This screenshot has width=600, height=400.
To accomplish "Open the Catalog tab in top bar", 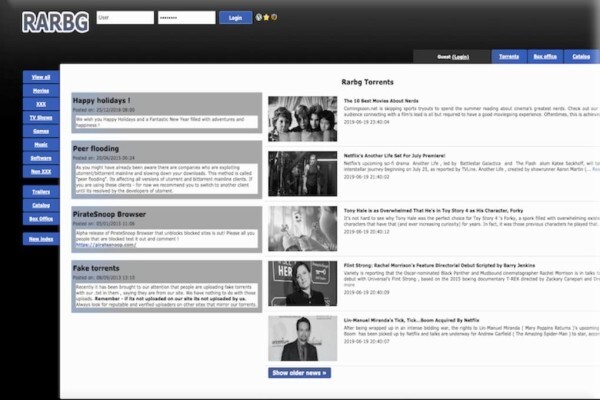I will coord(581,57).
